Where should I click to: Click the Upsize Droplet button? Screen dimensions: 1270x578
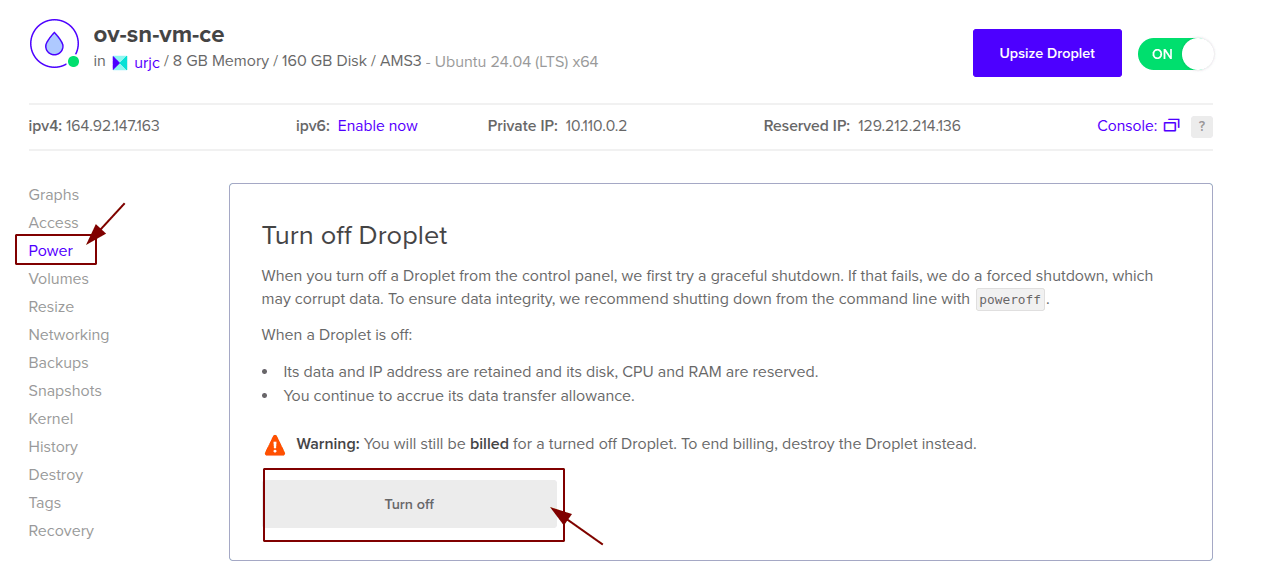[1047, 53]
